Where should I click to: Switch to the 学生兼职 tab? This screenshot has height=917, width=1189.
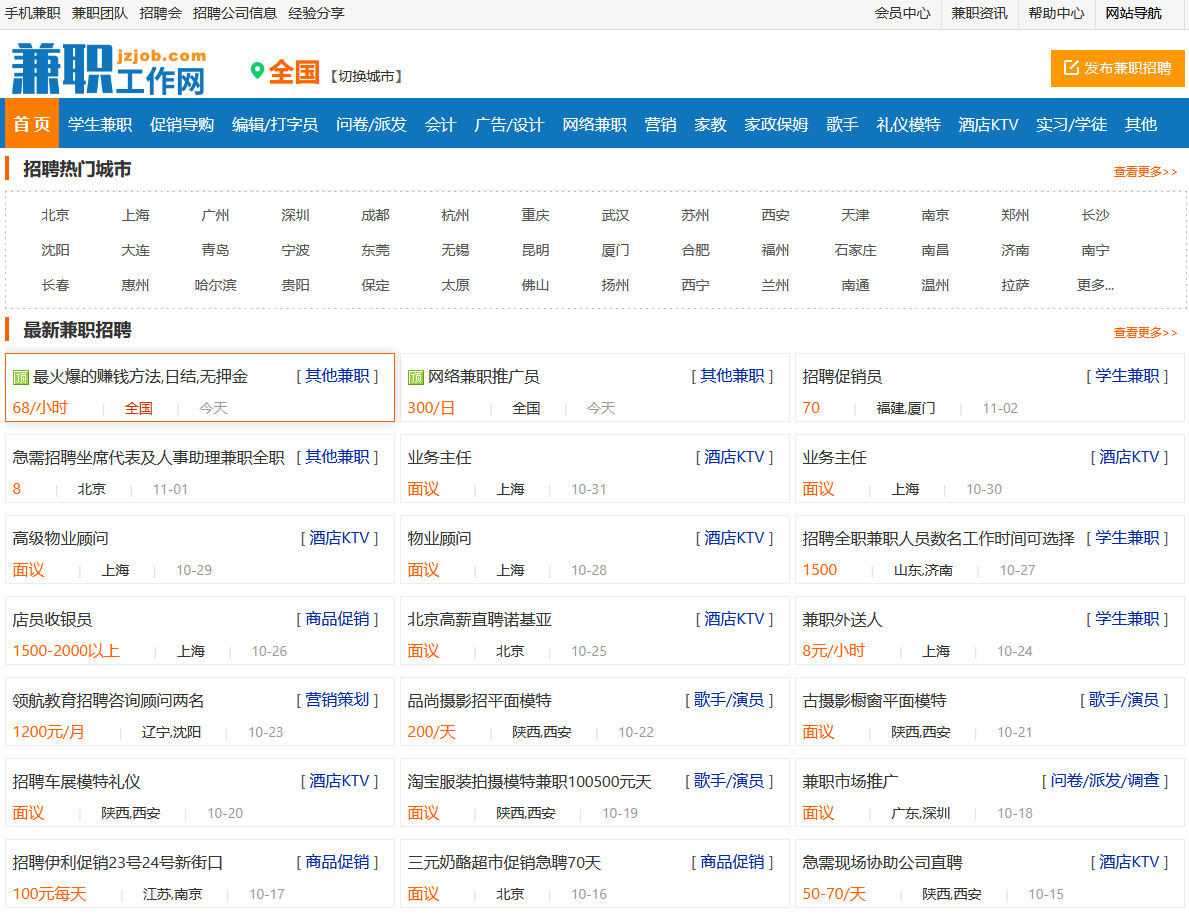[102, 123]
